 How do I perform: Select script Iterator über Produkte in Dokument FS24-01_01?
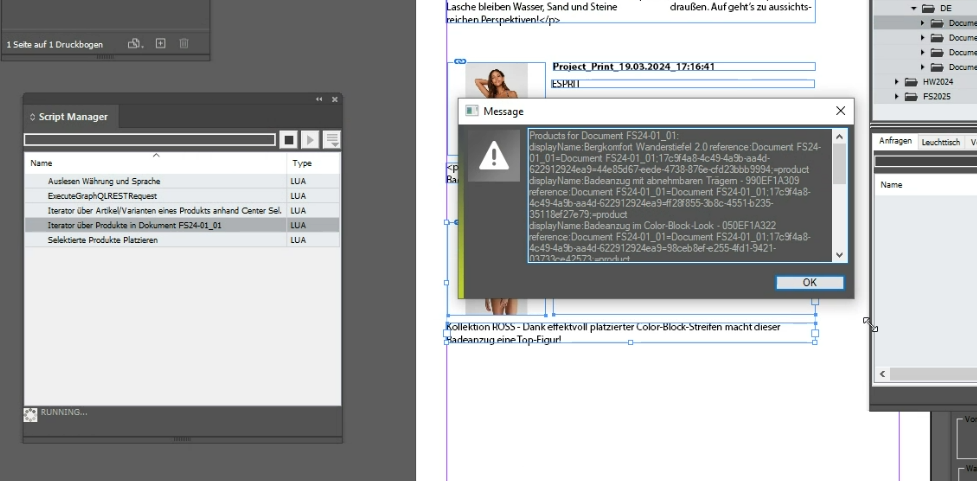(182, 225)
